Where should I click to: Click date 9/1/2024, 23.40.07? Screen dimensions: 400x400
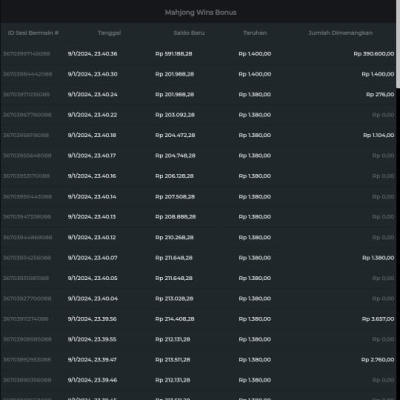(92, 258)
